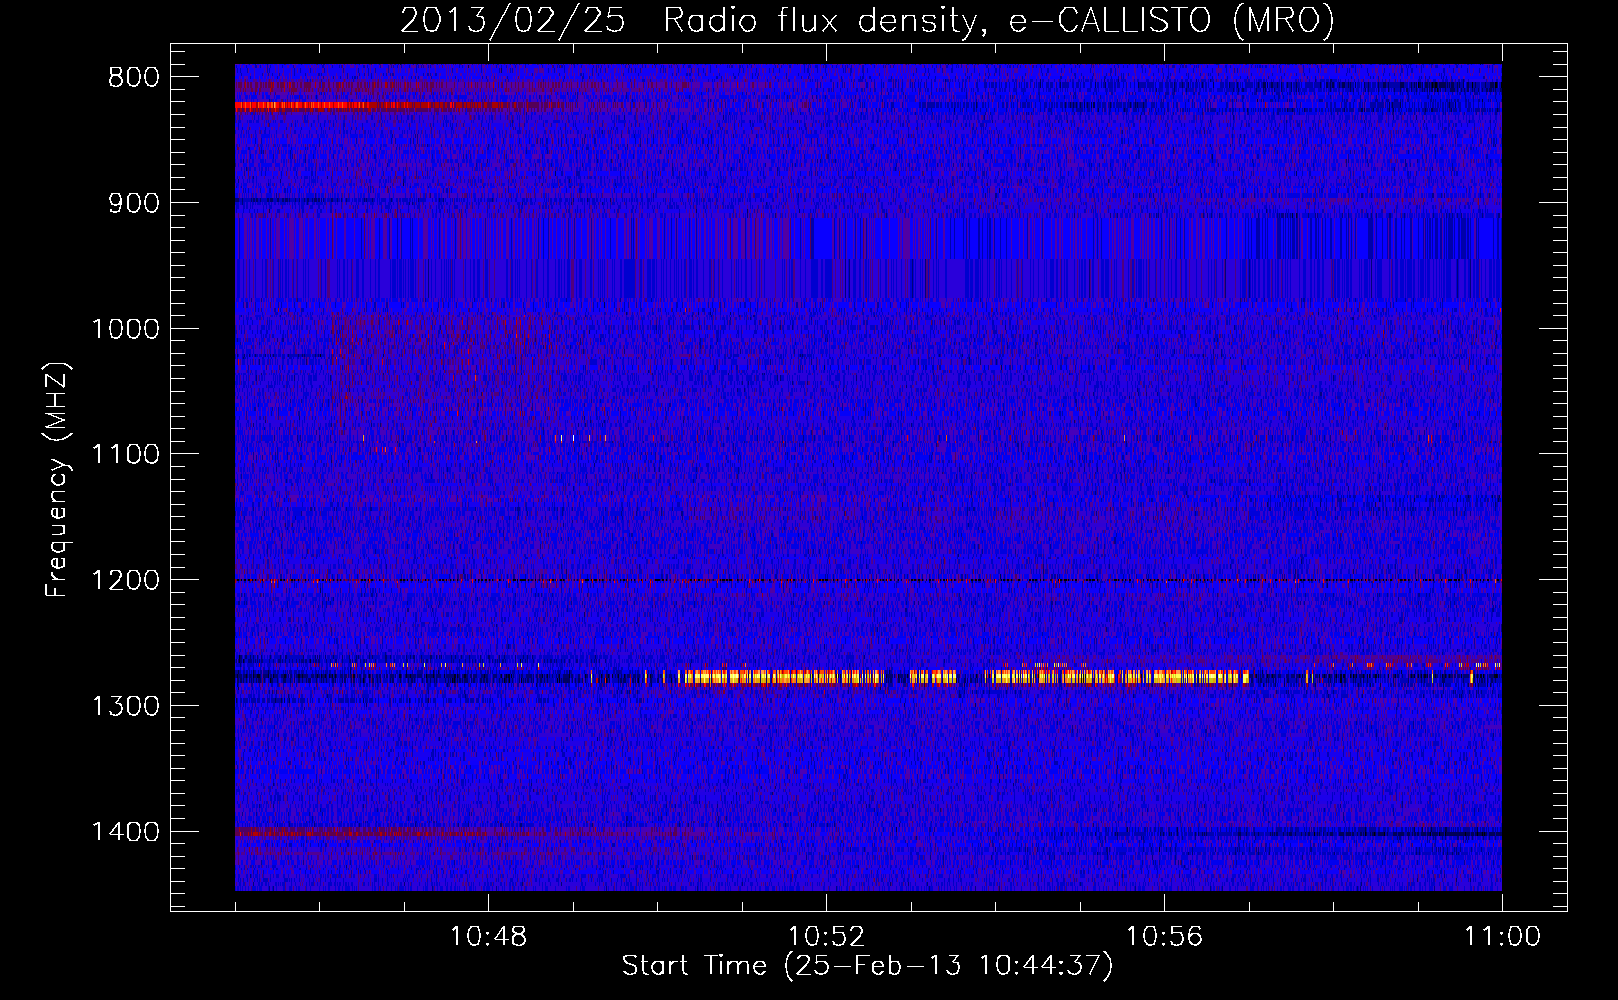Click the 1400 frequency tick label

pyautogui.click(x=126, y=832)
